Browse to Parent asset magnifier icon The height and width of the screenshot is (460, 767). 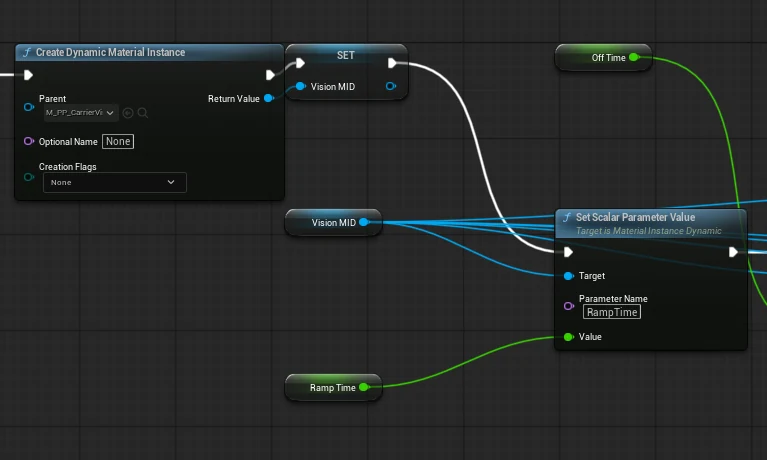tap(143, 113)
